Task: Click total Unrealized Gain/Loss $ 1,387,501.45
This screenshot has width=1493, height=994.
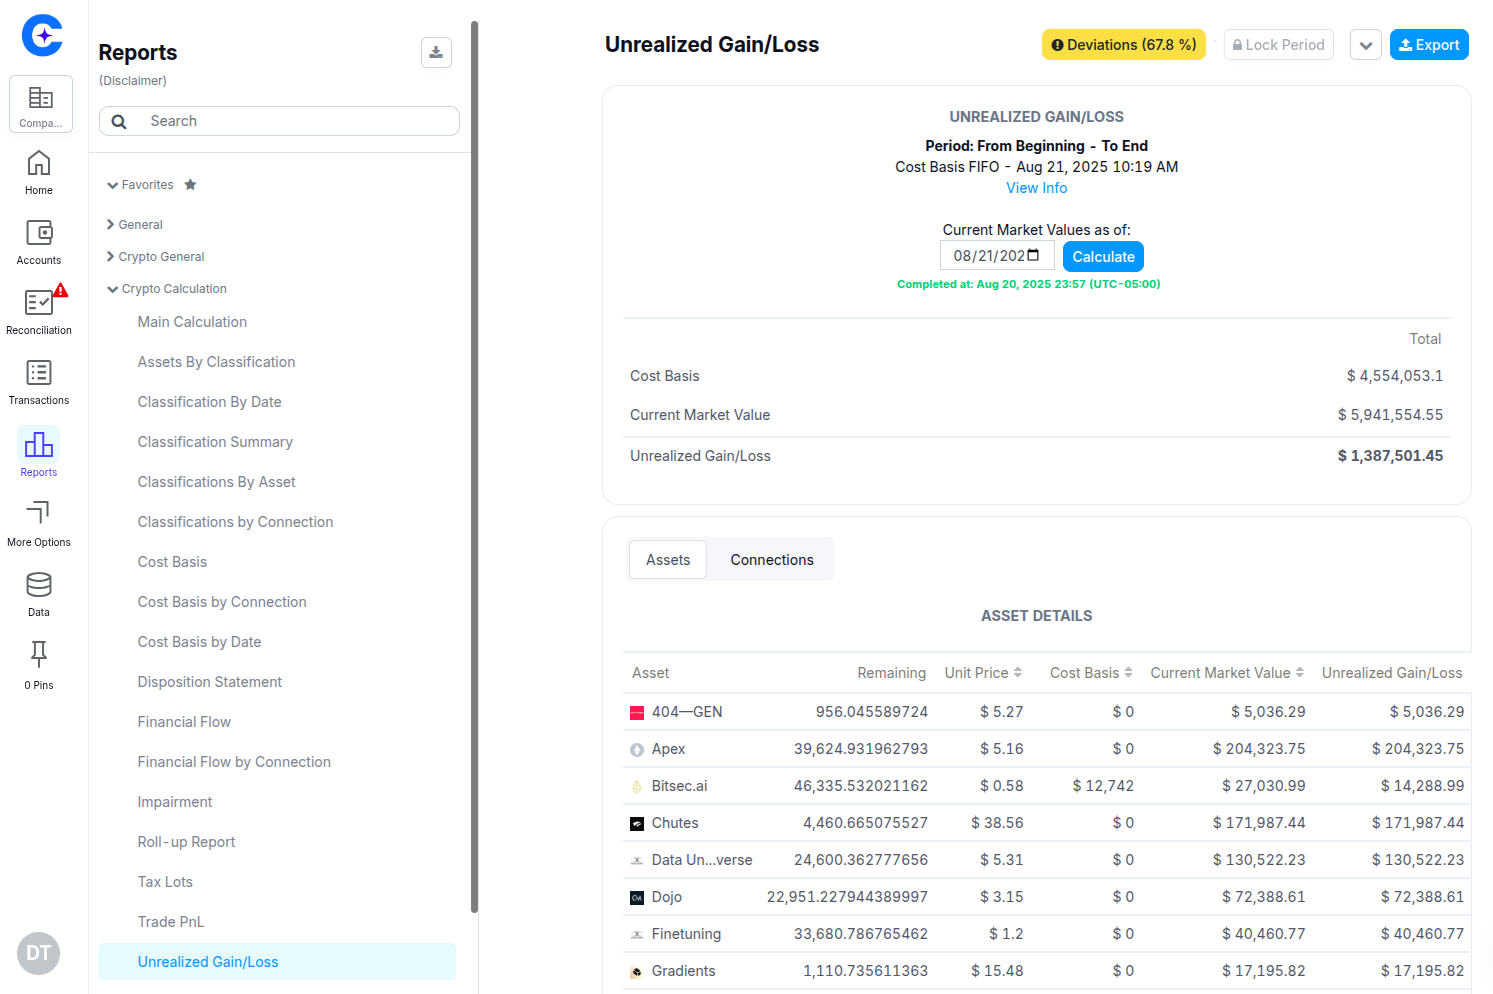Action: (x=1390, y=456)
